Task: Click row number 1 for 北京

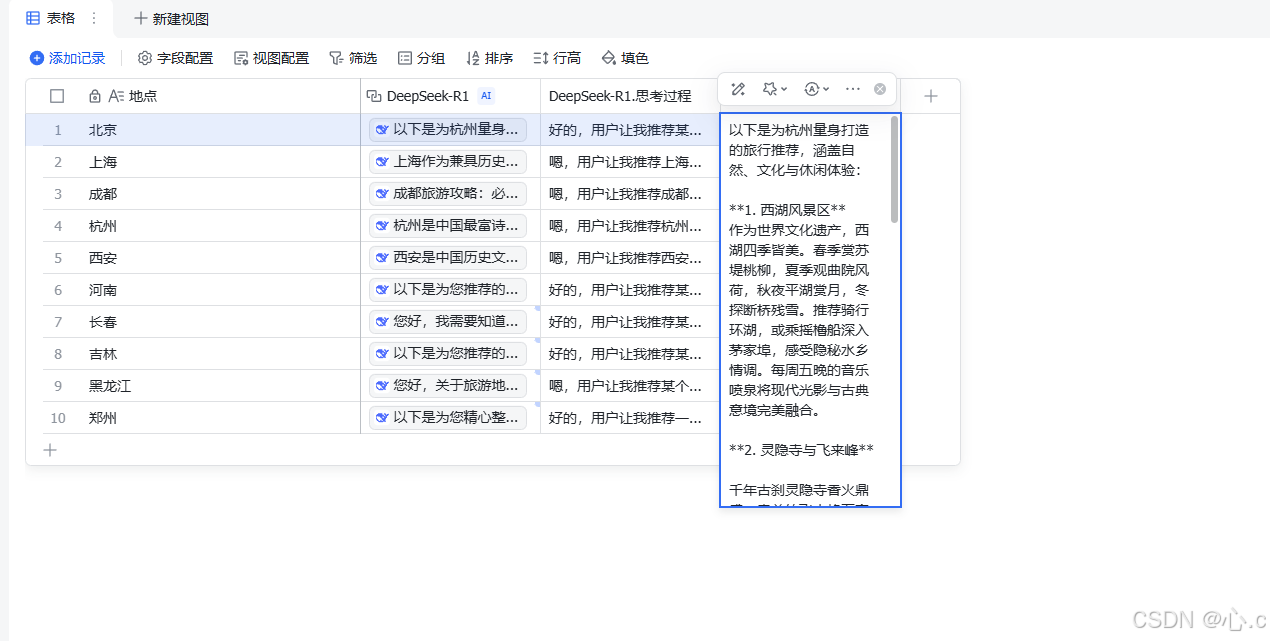Action: (58, 130)
